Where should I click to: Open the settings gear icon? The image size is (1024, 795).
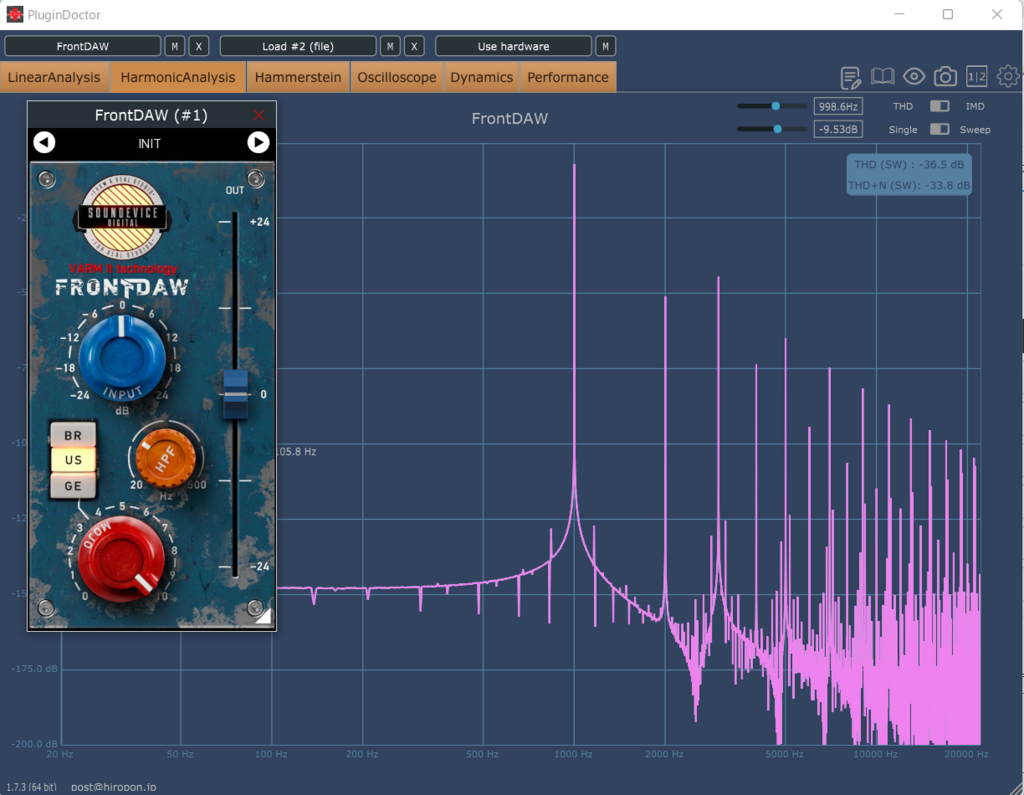coord(1008,76)
